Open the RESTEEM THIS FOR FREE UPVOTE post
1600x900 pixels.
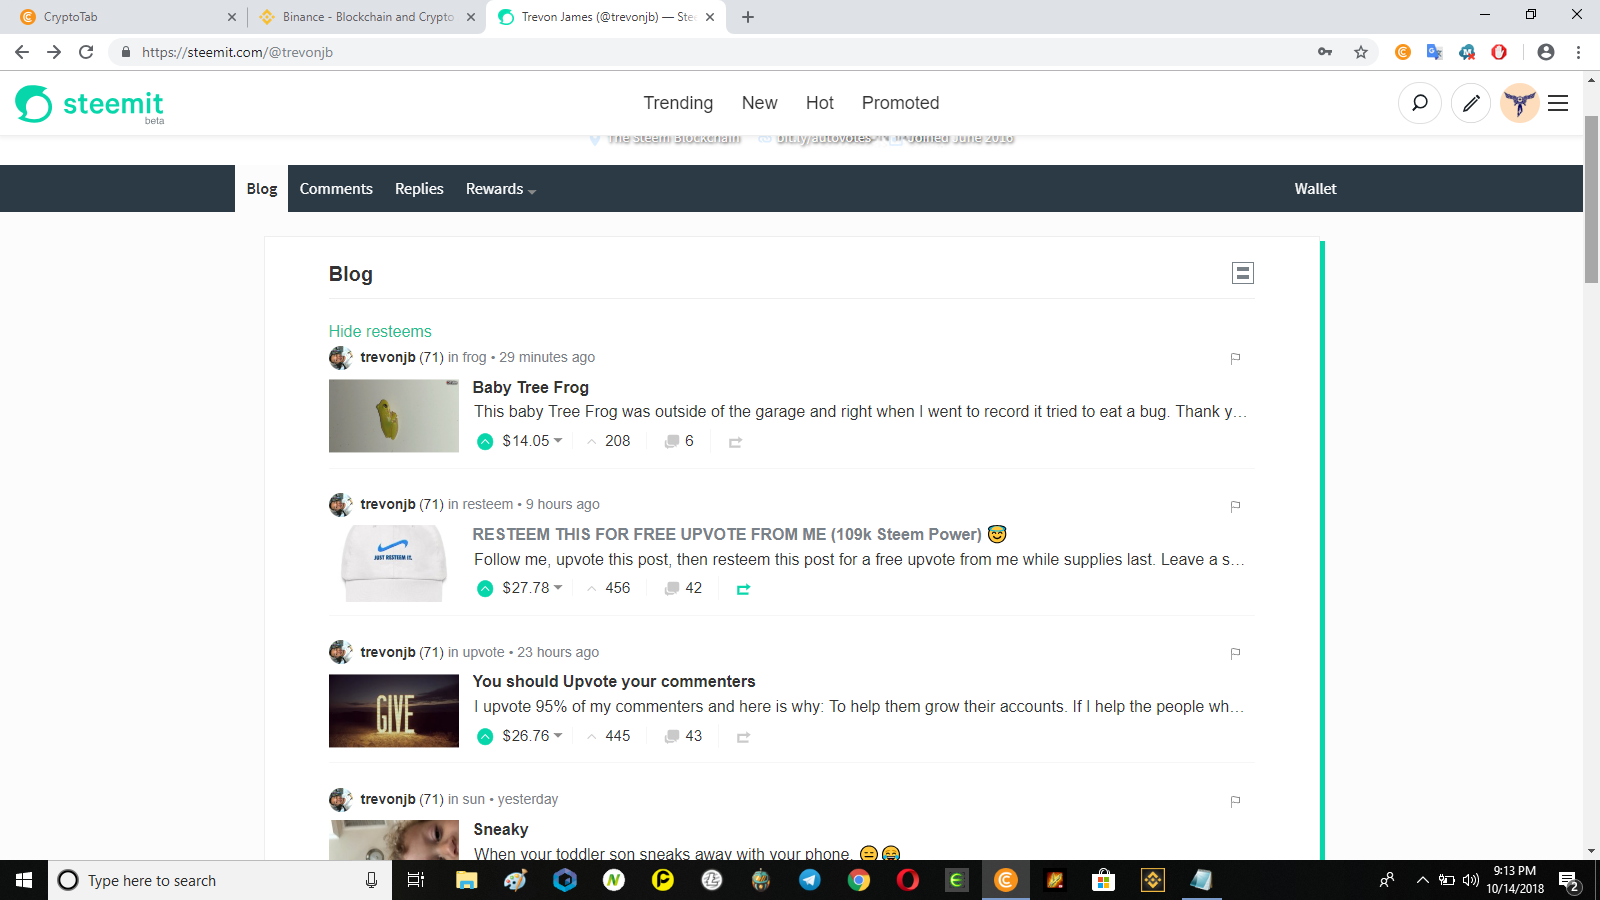726,534
